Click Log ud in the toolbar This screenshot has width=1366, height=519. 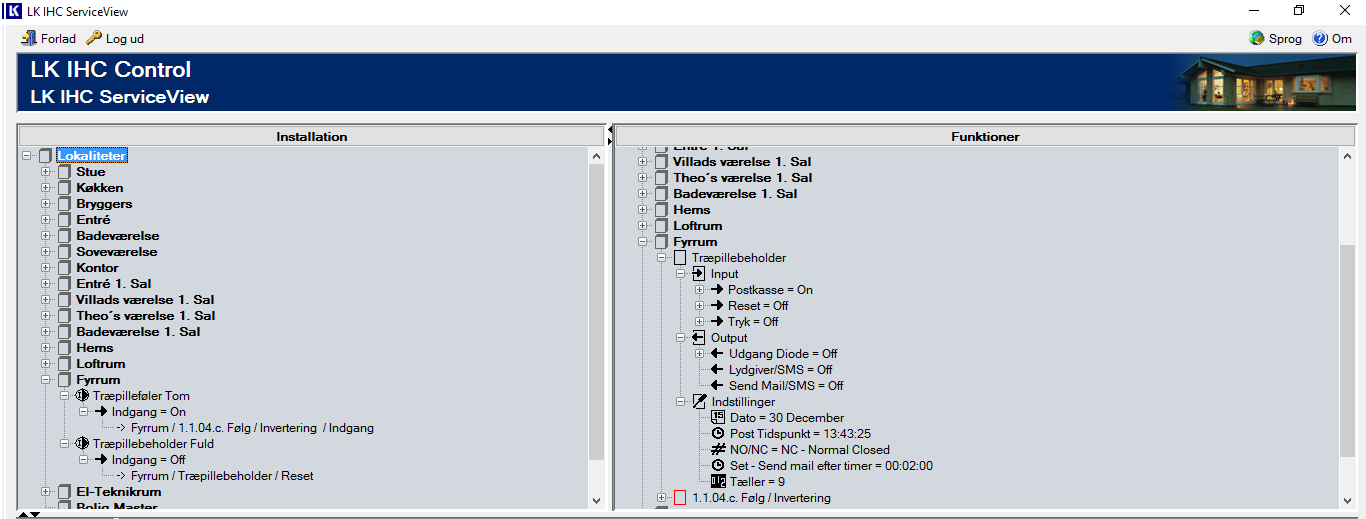pyautogui.click(x=115, y=39)
